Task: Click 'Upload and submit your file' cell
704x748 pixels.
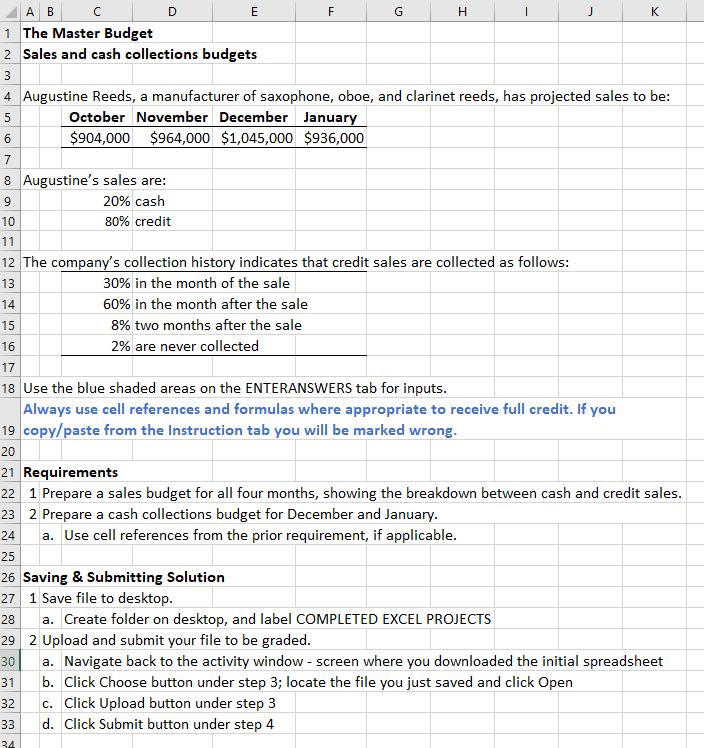Action: pos(176,640)
